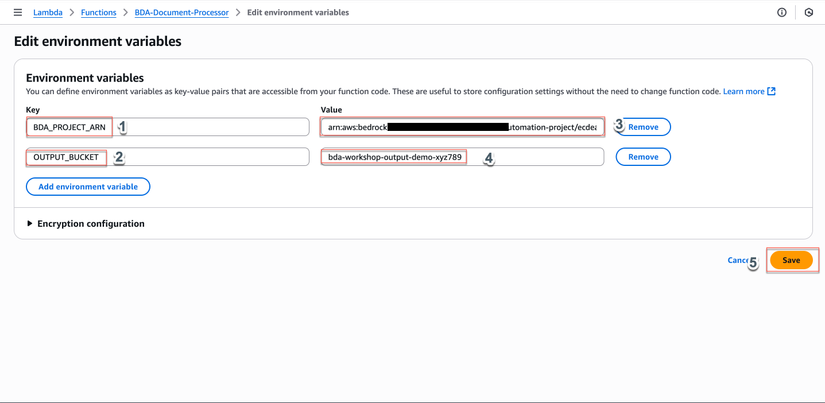Open the Functions breadcrumb link
Image resolution: width=825 pixels, height=403 pixels.
[x=98, y=12]
